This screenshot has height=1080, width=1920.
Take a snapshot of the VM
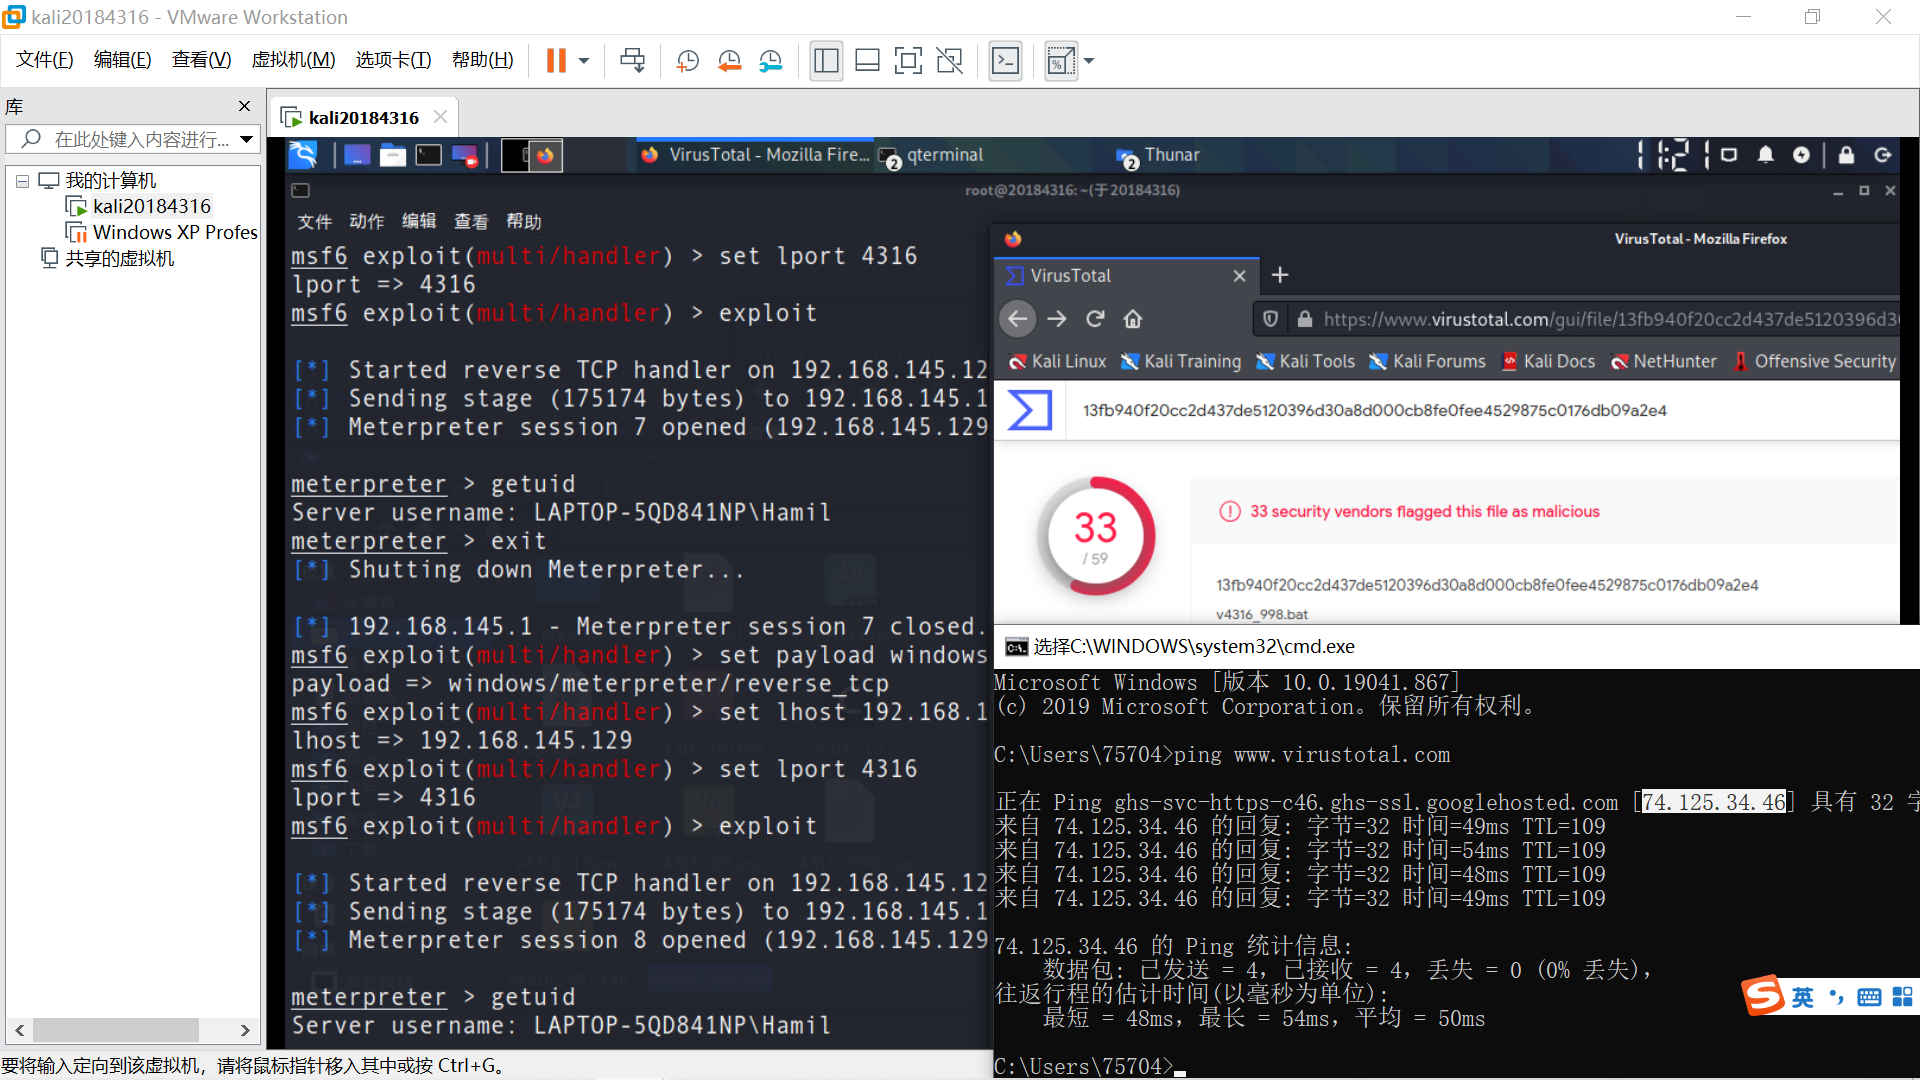(x=687, y=61)
